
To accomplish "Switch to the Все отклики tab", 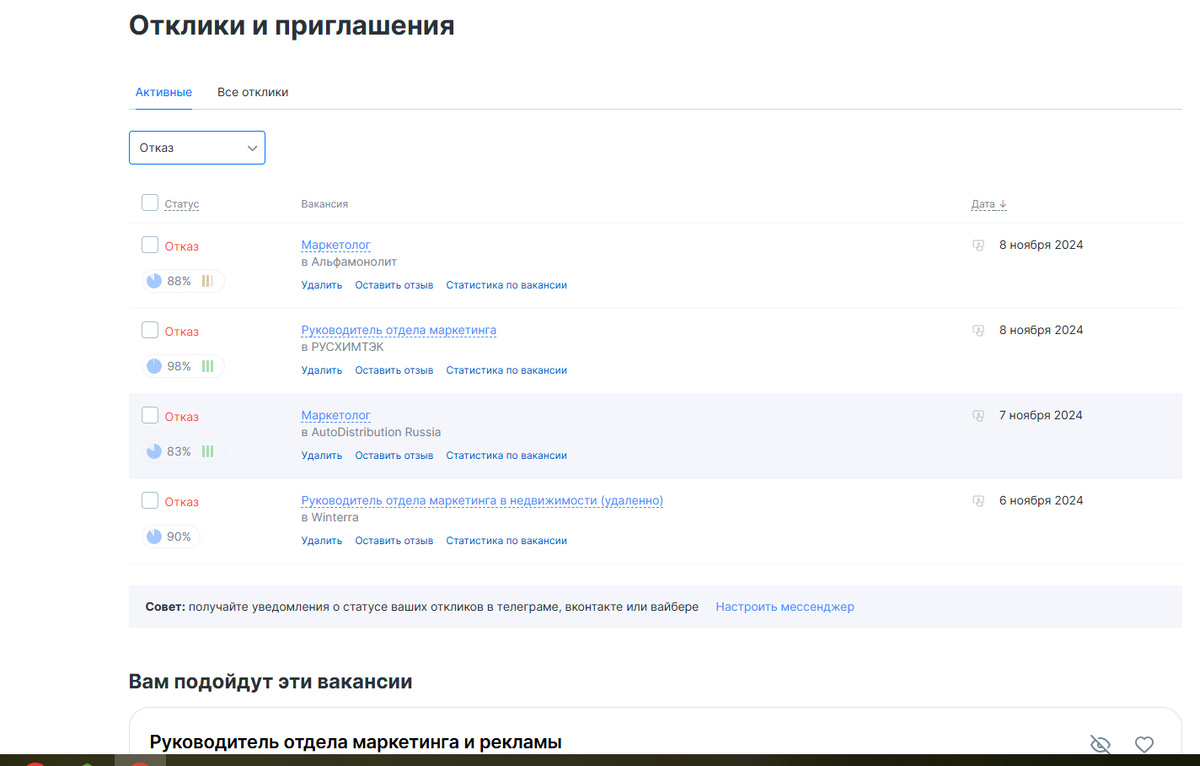I will tap(253, 91).
